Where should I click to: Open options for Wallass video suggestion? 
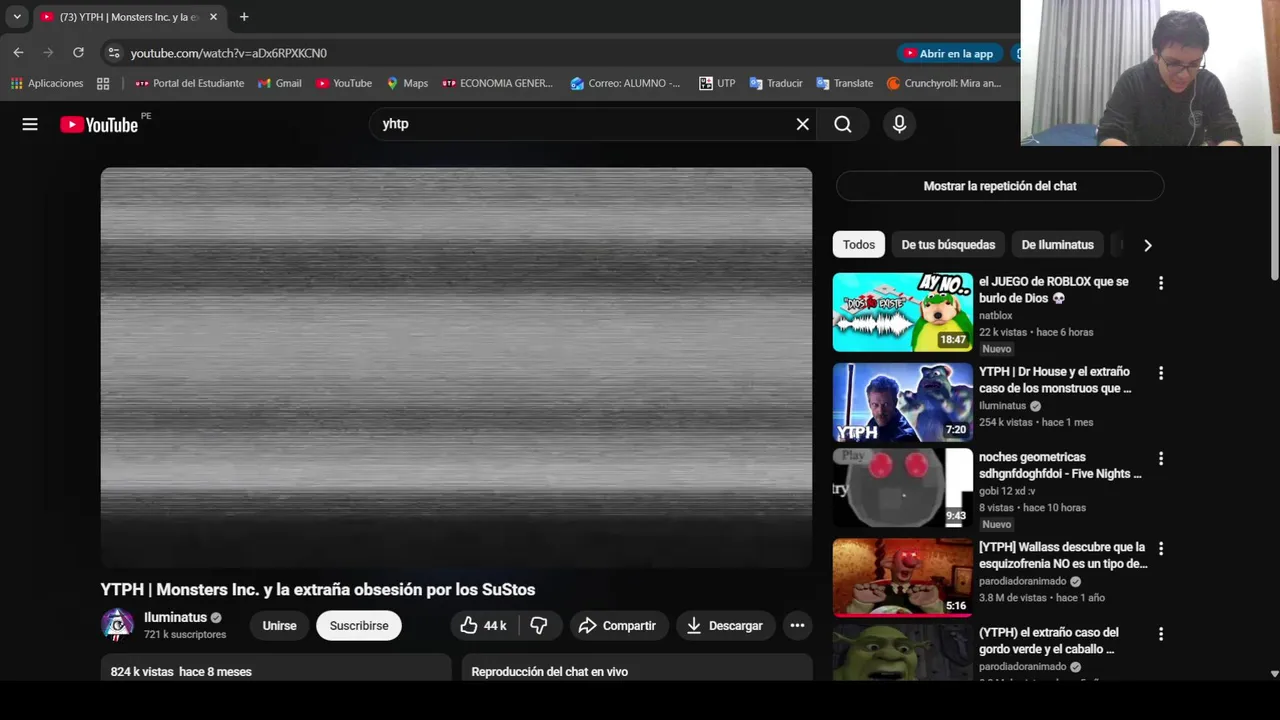click(x=1160, y=549)
